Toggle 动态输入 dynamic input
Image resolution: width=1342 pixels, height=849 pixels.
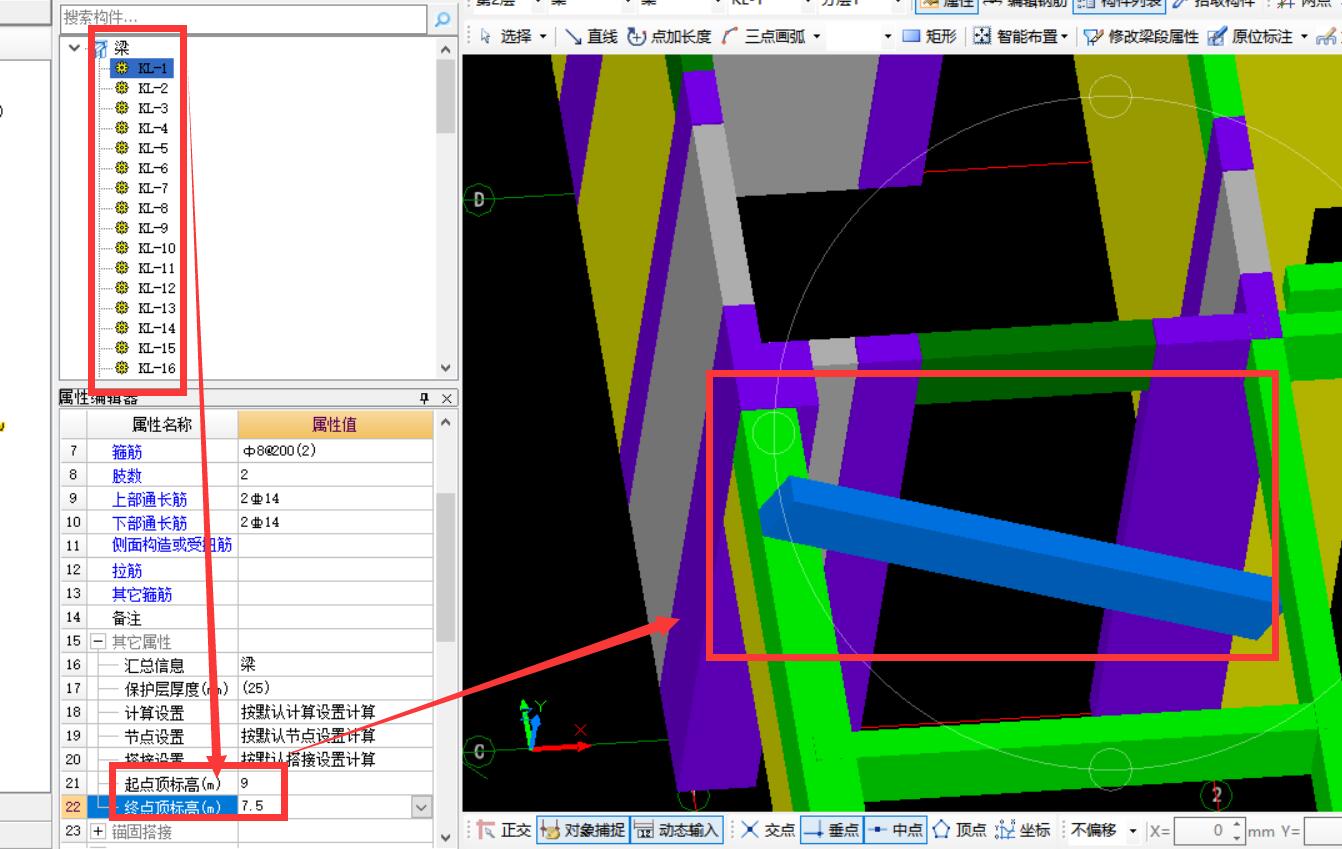tap(677, 830)
